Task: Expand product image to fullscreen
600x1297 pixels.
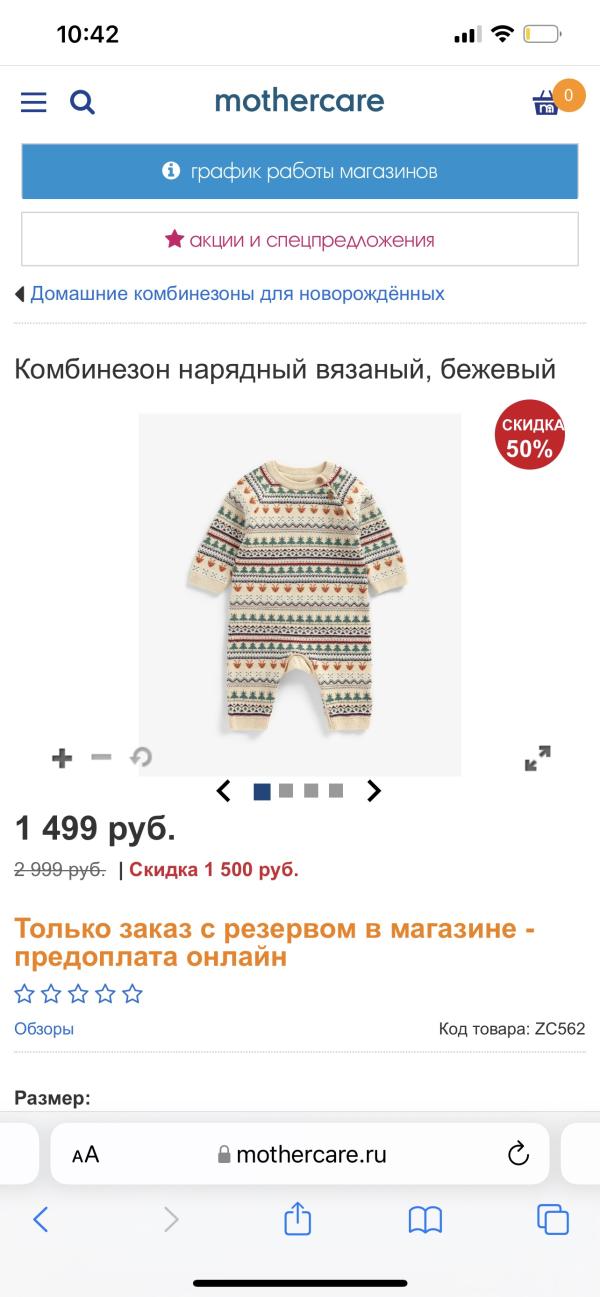Action: [x=538, y=758]
